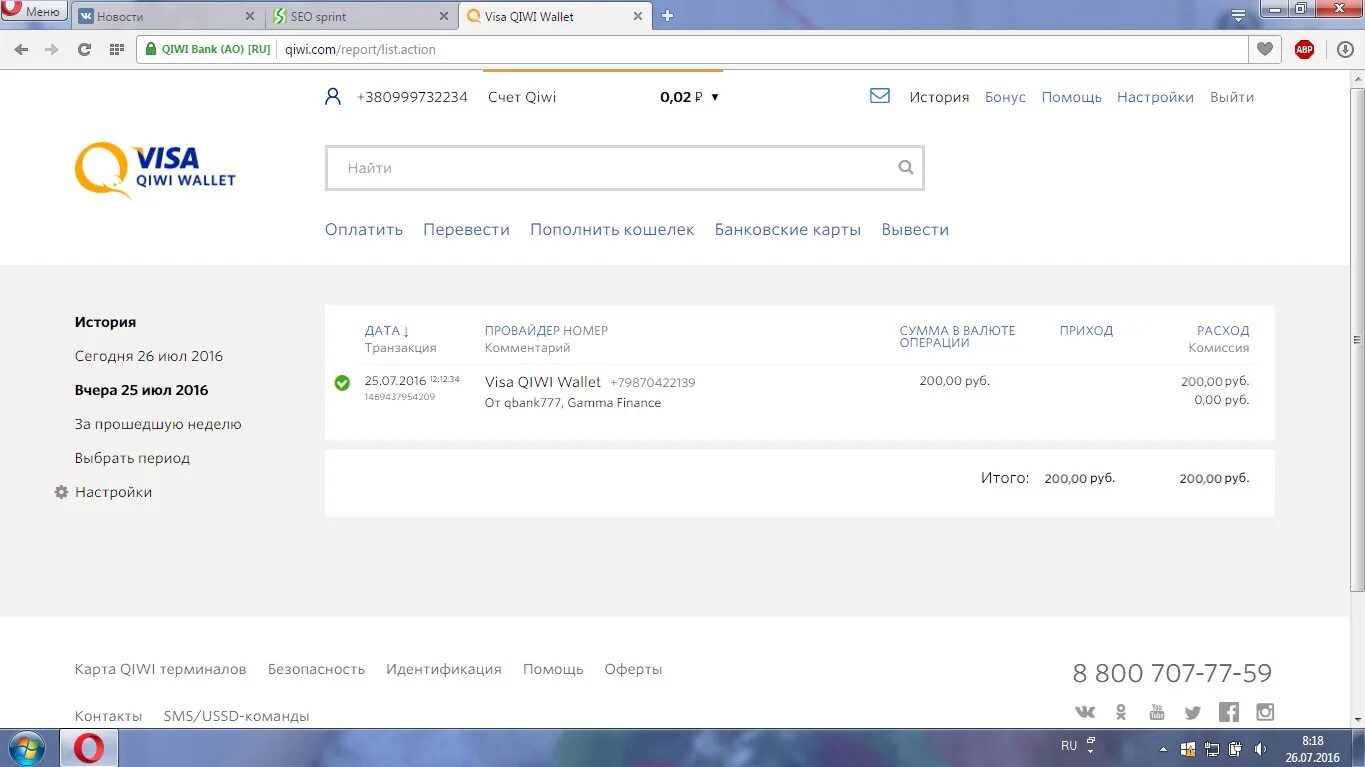Click Visa QIWI Wallet provider entry

point(543,382)
